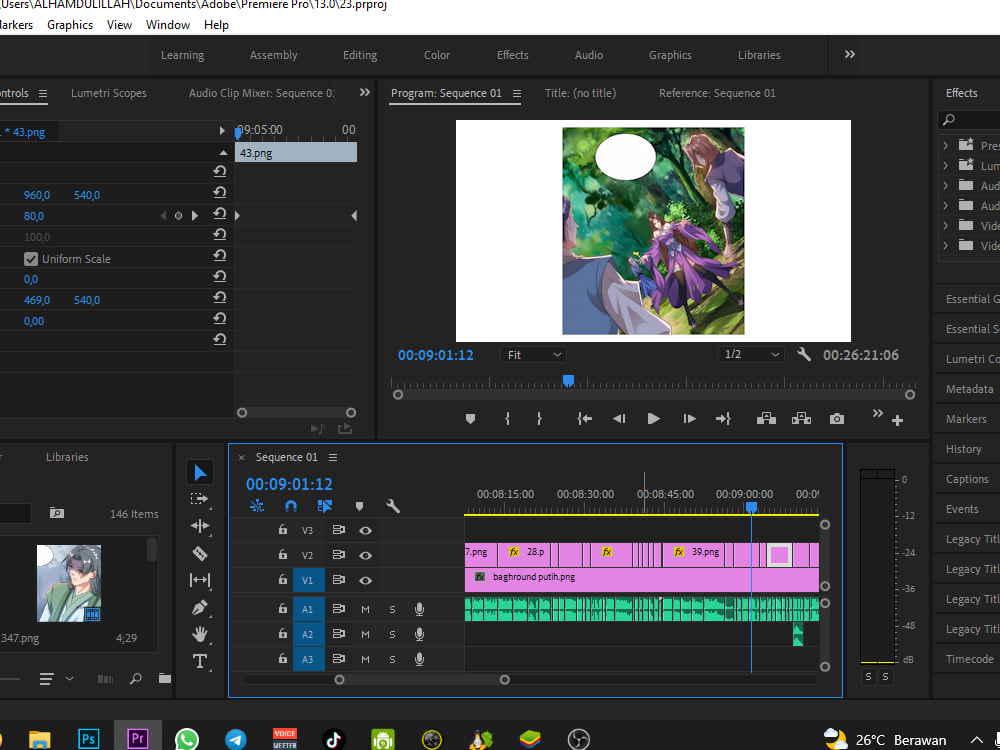Step forward one frame
This screenshot has width=1000, height=750.
coord(689,419)
